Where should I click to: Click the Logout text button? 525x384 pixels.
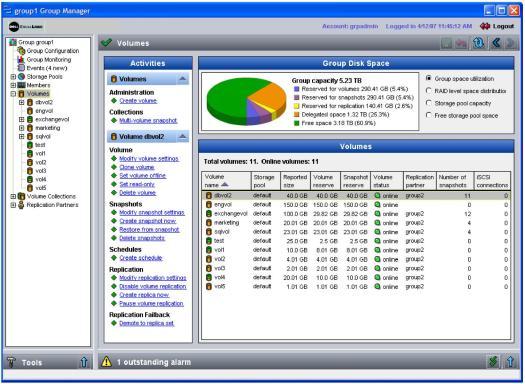pos(503,26)
